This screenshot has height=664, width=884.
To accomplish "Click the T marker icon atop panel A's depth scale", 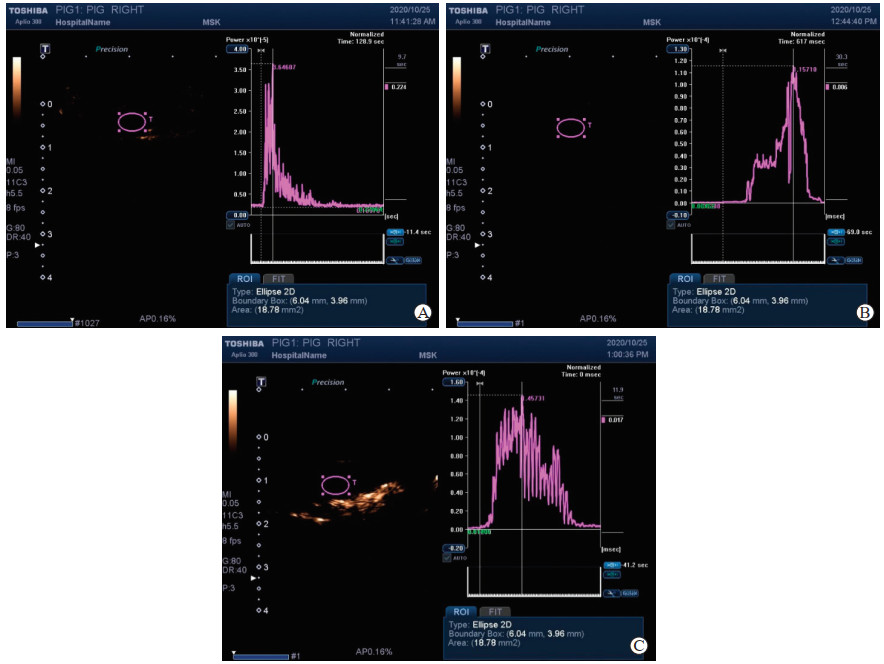I will 44,47.
